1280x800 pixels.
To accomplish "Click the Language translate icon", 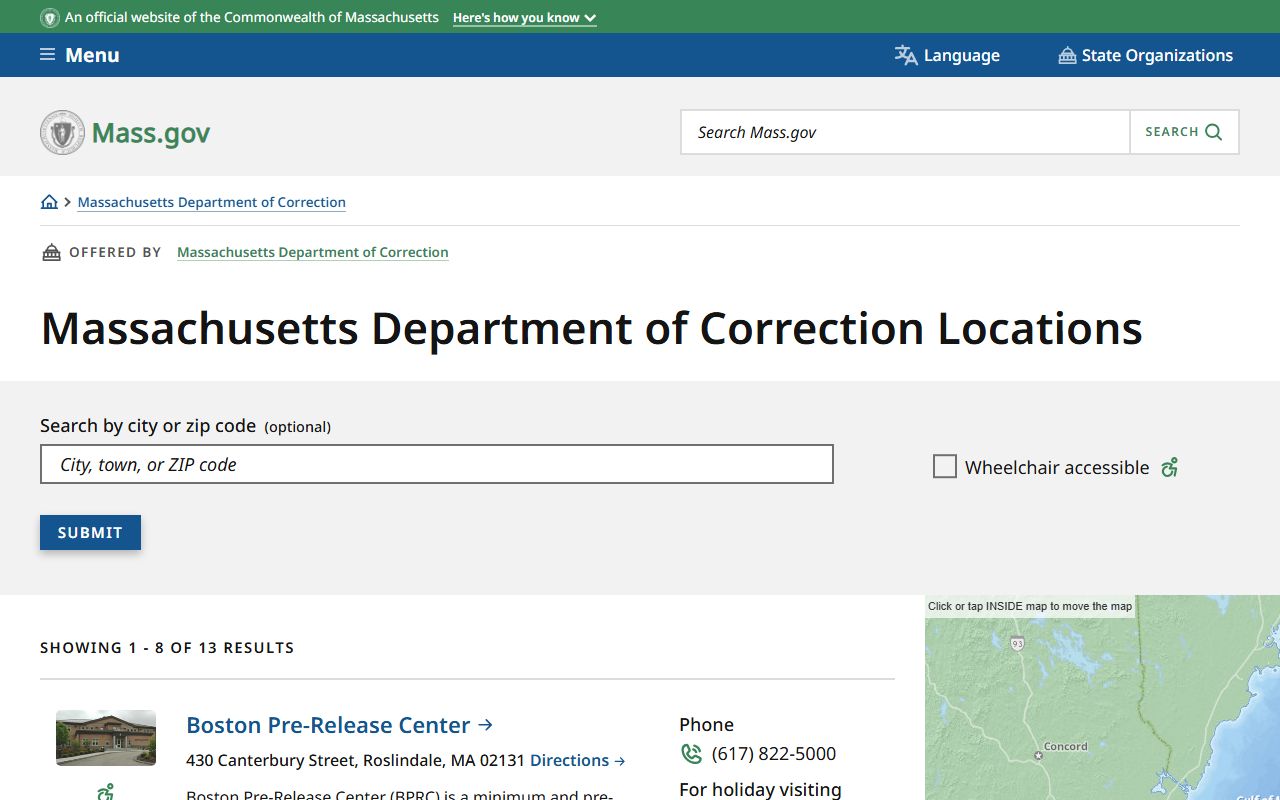I will coord(906,55).
